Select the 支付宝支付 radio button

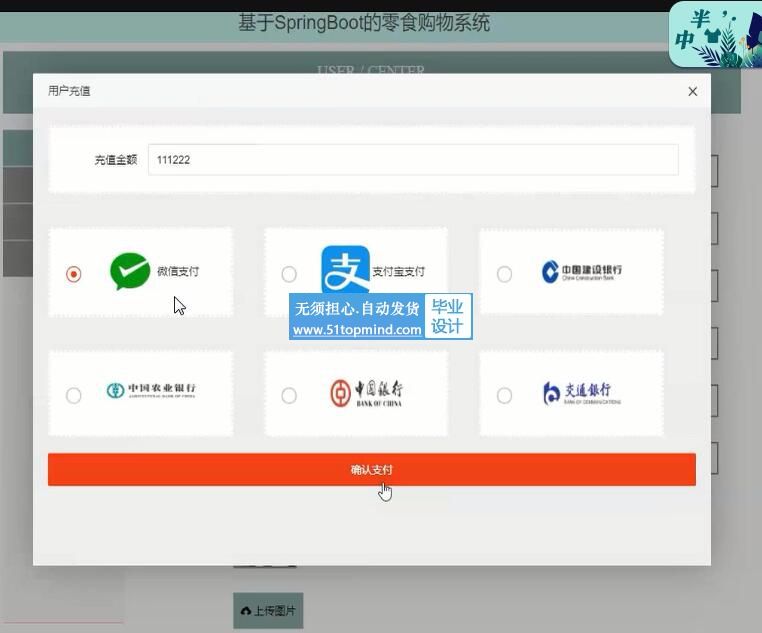pos(289,274)
